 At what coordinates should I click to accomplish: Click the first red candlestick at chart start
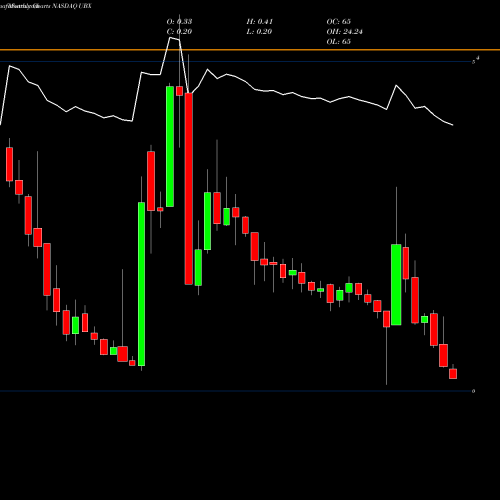tap(9, 164)
